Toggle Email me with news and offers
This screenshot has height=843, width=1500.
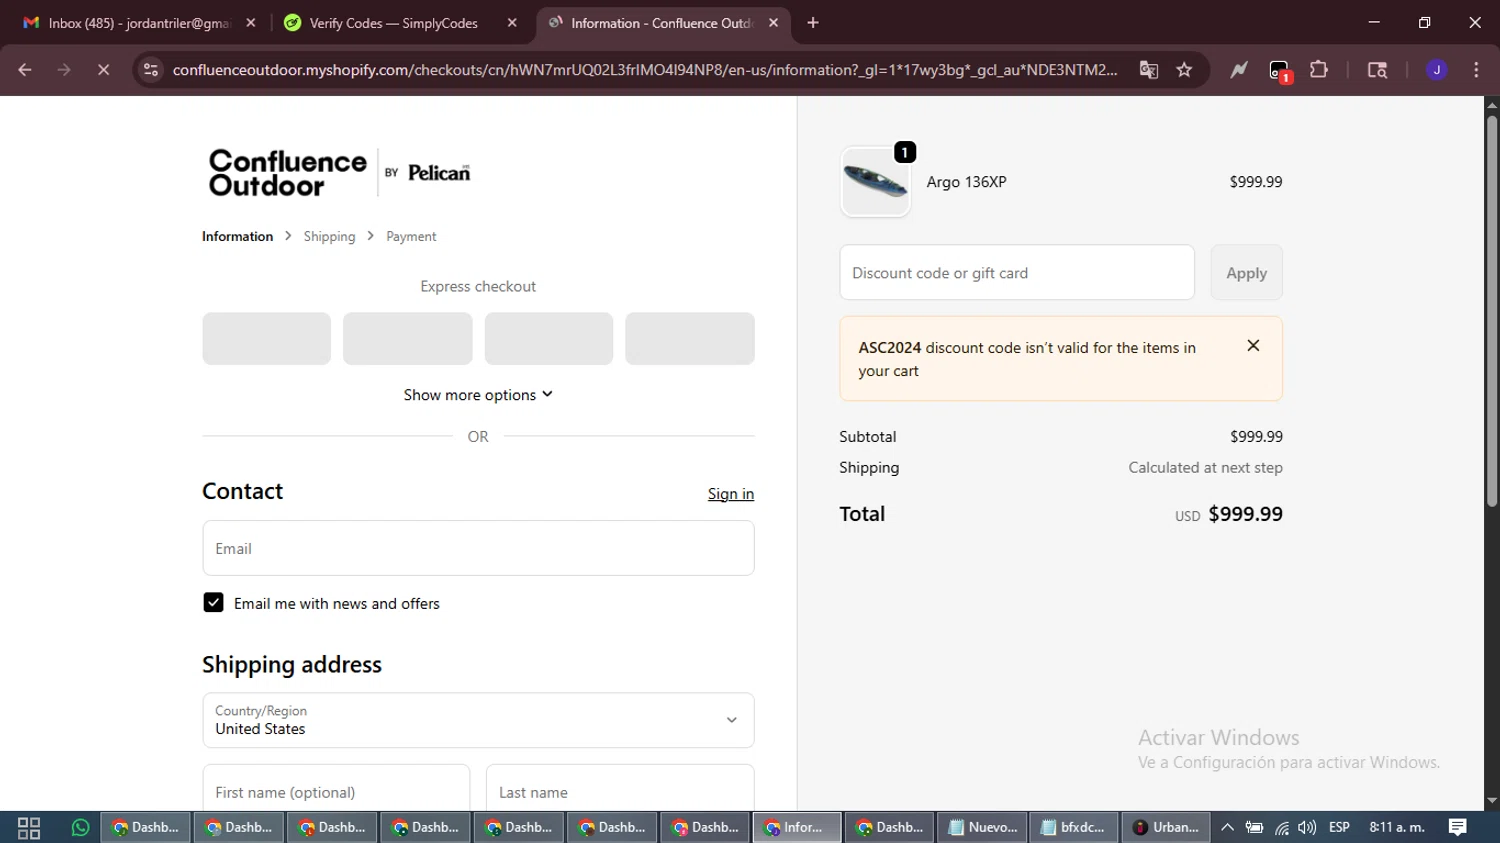(x=213, y=603)
